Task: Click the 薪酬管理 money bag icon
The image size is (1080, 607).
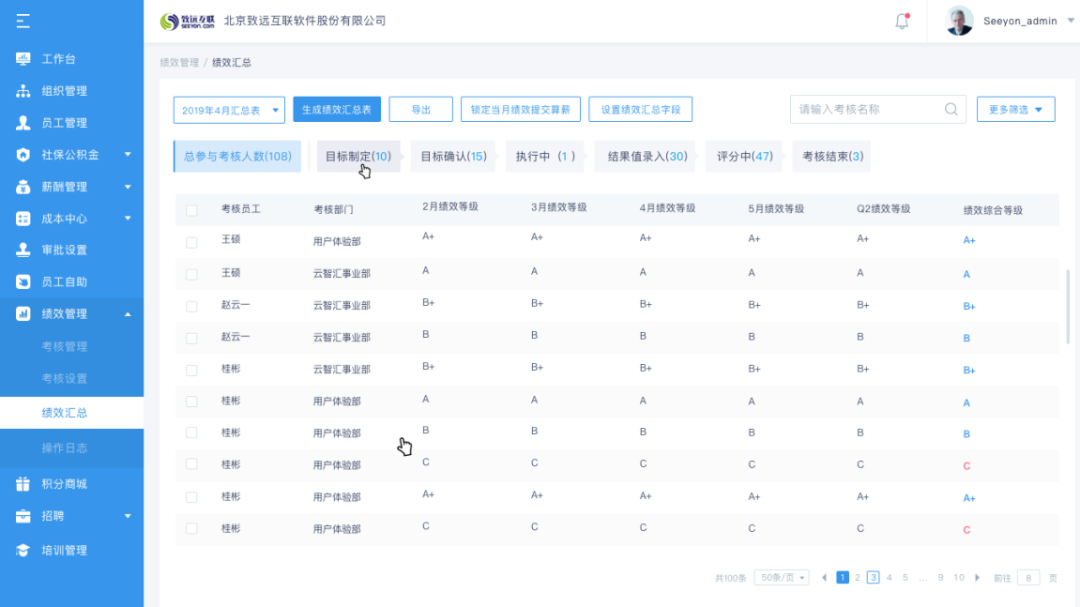Action: 23,187
